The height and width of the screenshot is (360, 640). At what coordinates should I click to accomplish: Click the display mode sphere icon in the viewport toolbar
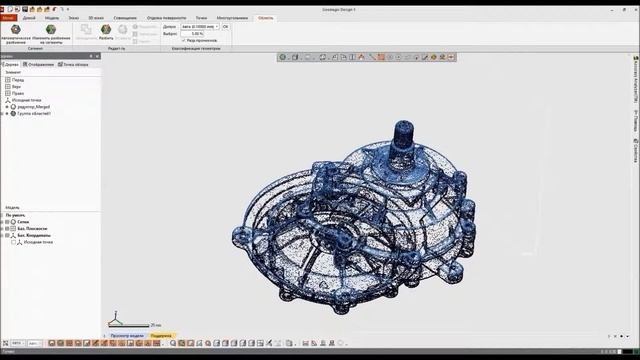282,57
